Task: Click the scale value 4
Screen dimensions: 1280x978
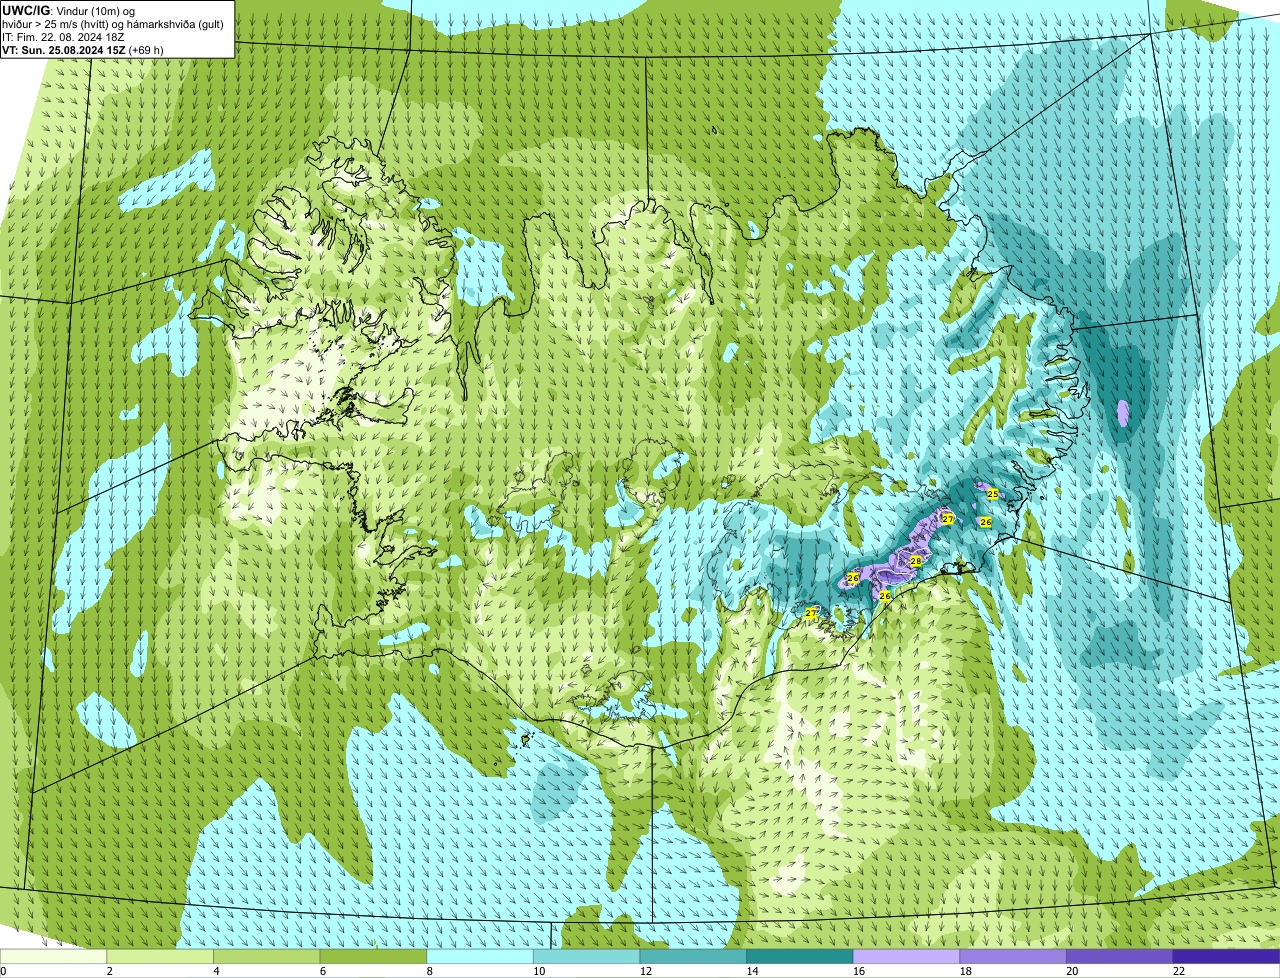Action: click(x=216, y=971)
